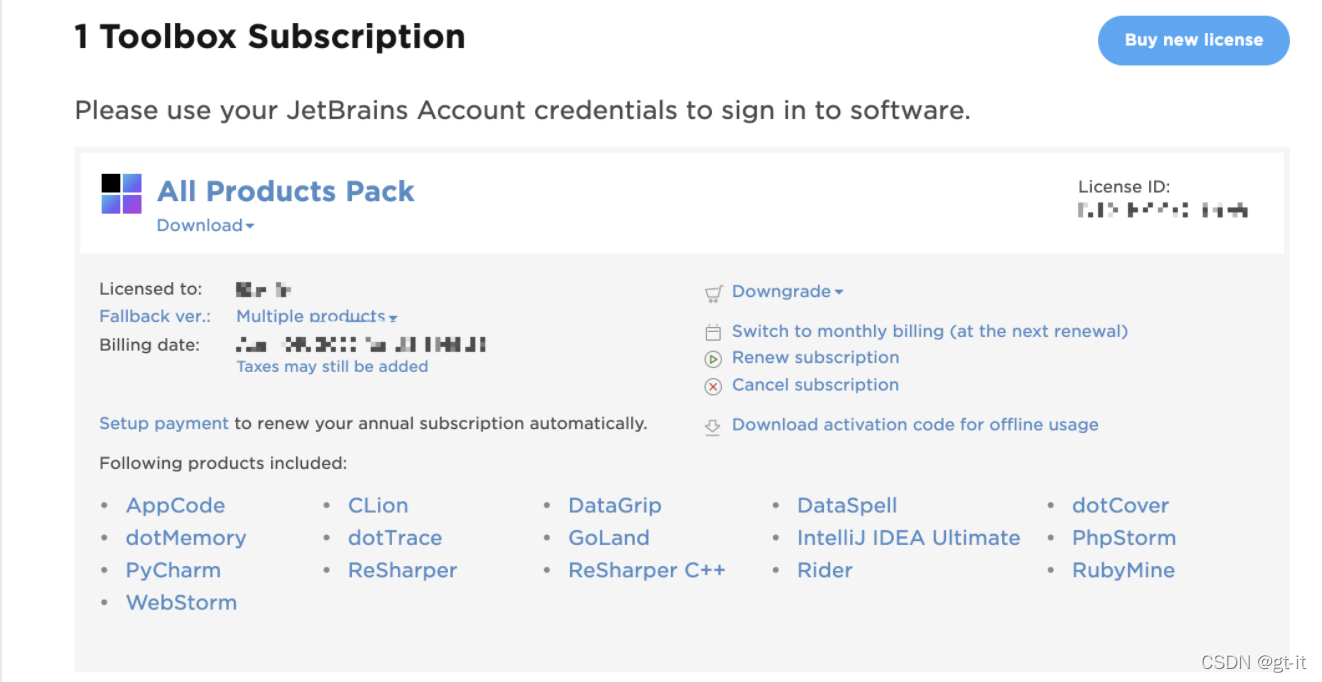Click the JetBrains Account credentials sign-in sentence
The width and height of the screenshot is (1322, 682).
point(523,110)
